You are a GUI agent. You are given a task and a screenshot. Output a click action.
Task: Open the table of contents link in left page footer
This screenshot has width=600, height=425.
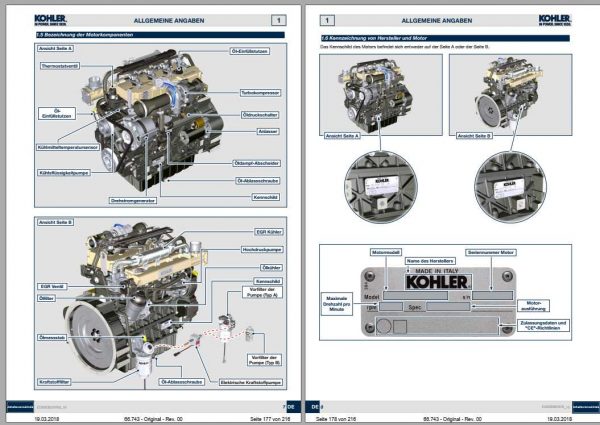(20, 407)
